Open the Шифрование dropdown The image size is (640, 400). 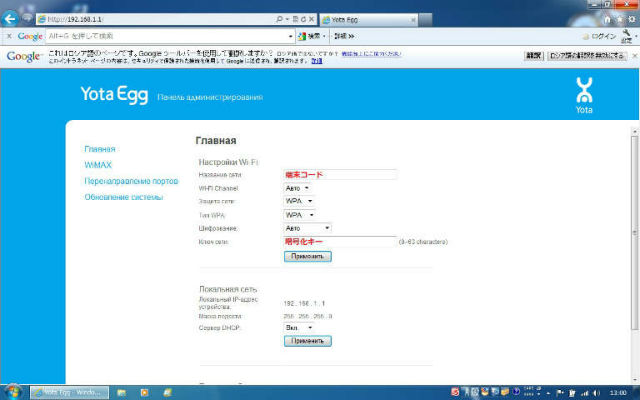click(307, 227)
